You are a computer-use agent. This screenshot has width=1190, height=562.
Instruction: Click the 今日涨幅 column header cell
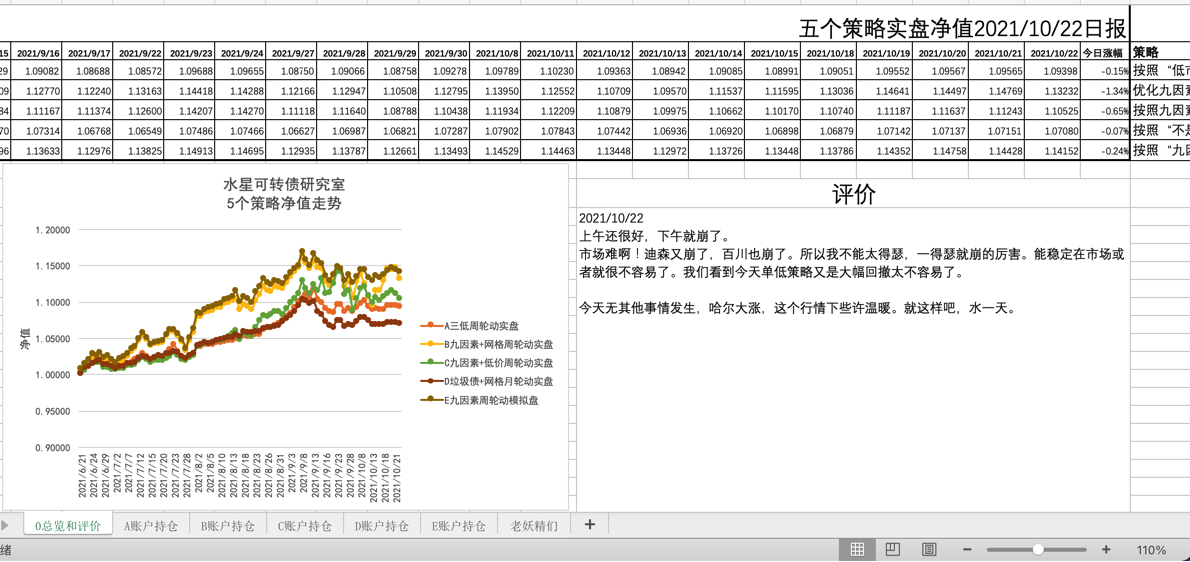pos(1103,53)
